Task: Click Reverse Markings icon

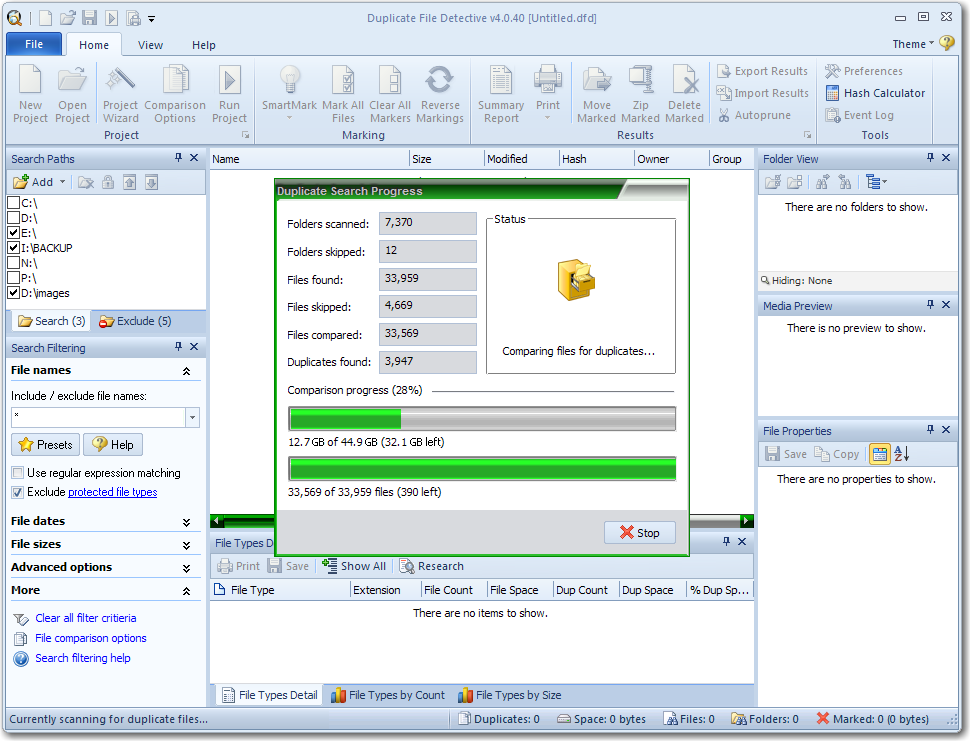Action: 440,94
